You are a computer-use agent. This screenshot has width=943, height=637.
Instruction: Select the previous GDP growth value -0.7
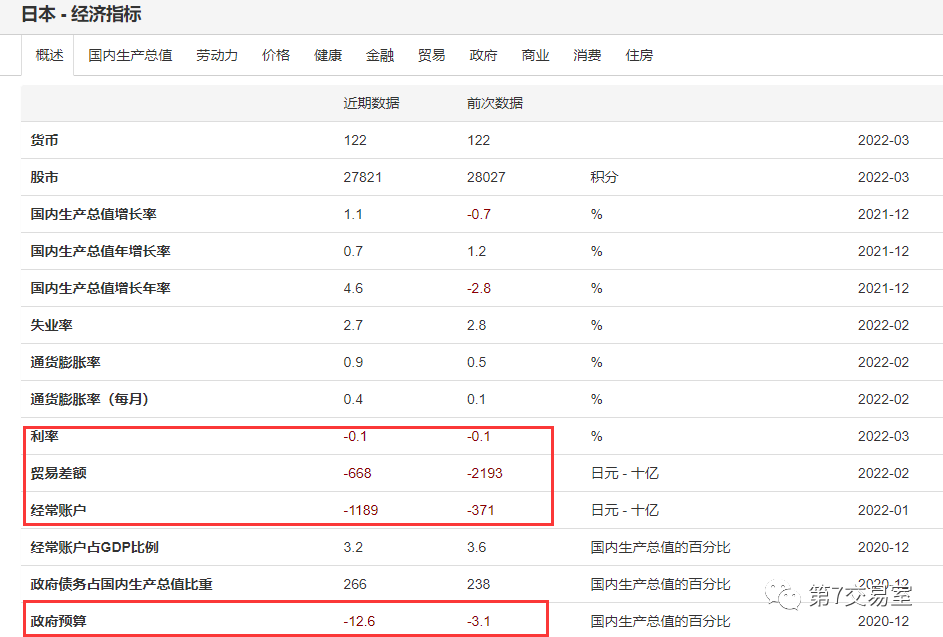coord(479,214)
